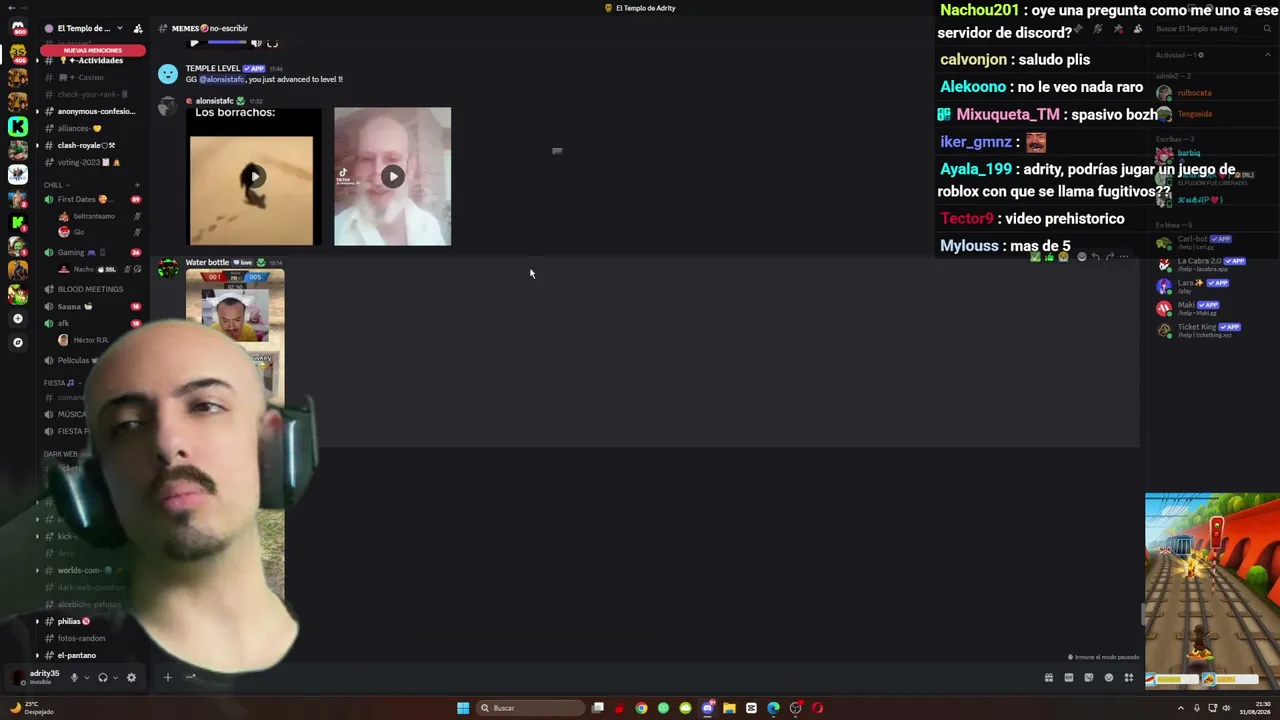Click the reply arrow on Water bottle message
This screenshot has width=1280, height=720.
[x=1095, y=257]
